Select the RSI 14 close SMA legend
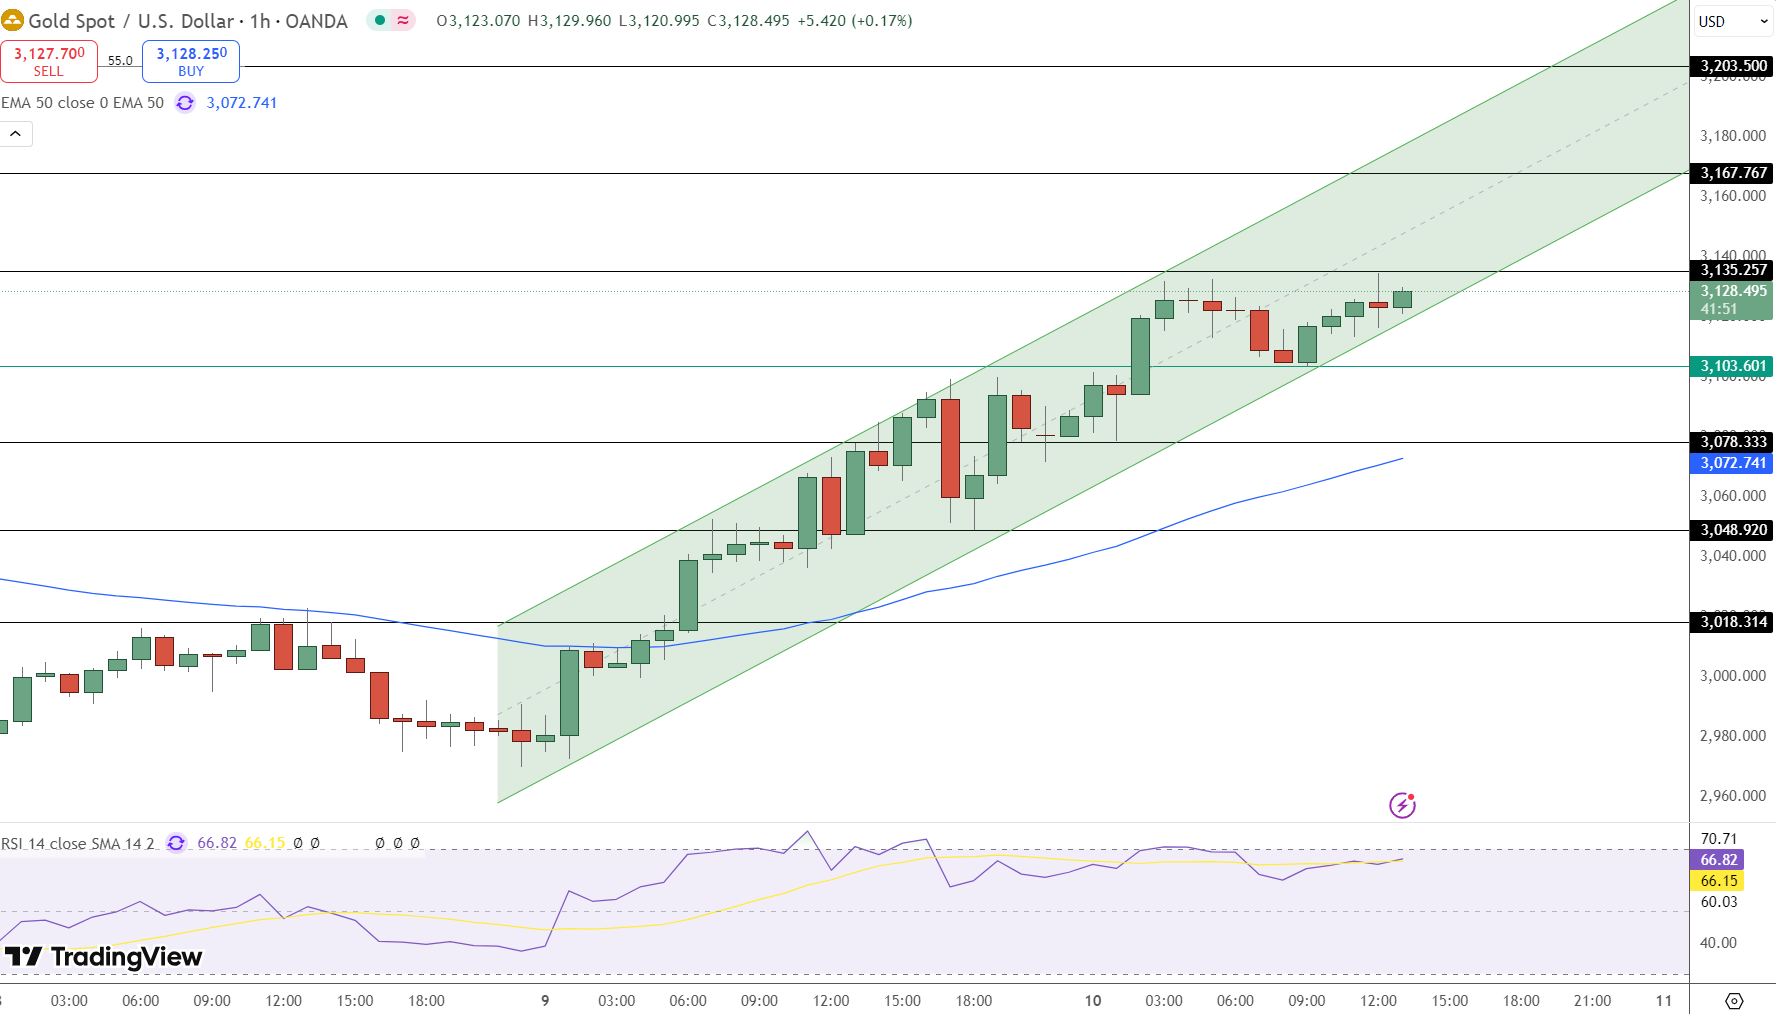The height and width of the screenshot is (1014, 1776). pyautogui.click(x=78, y=844)
